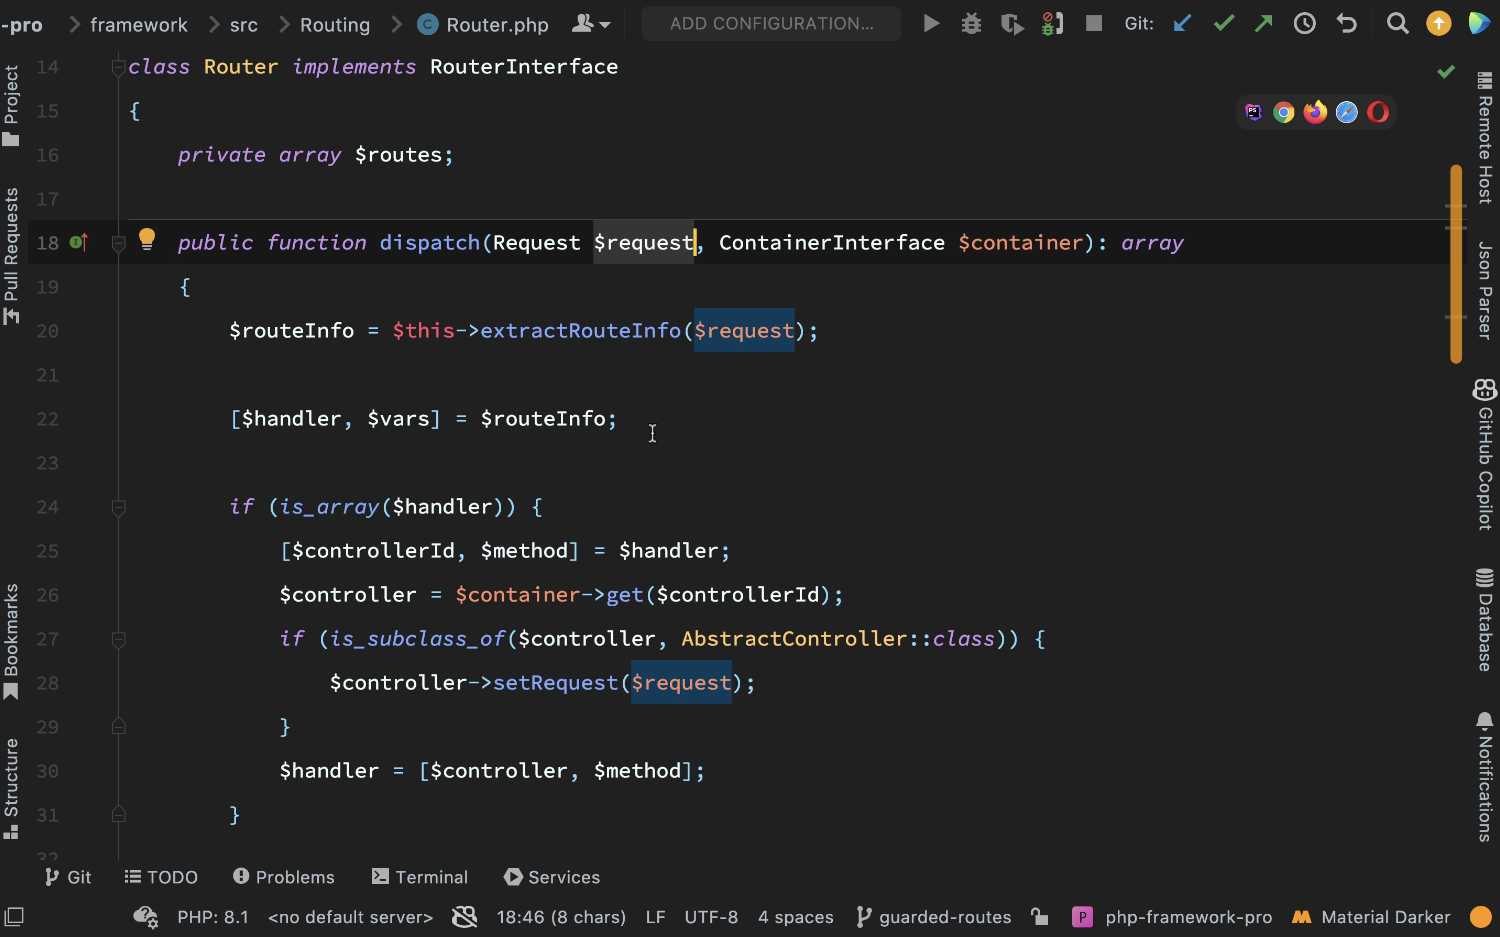Click the orange editor scrollbar thumb
The width and height of the screenshot is (1500, 937).
click(1456, 264)
